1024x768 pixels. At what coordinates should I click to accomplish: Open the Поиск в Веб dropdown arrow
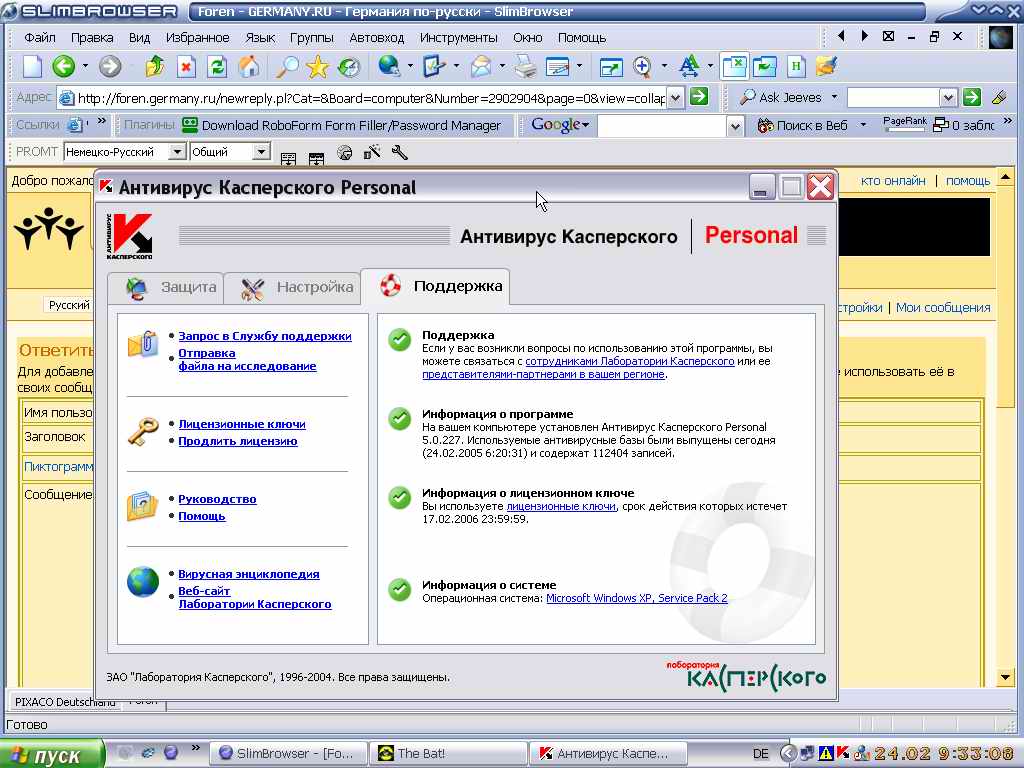pos(863,125)
